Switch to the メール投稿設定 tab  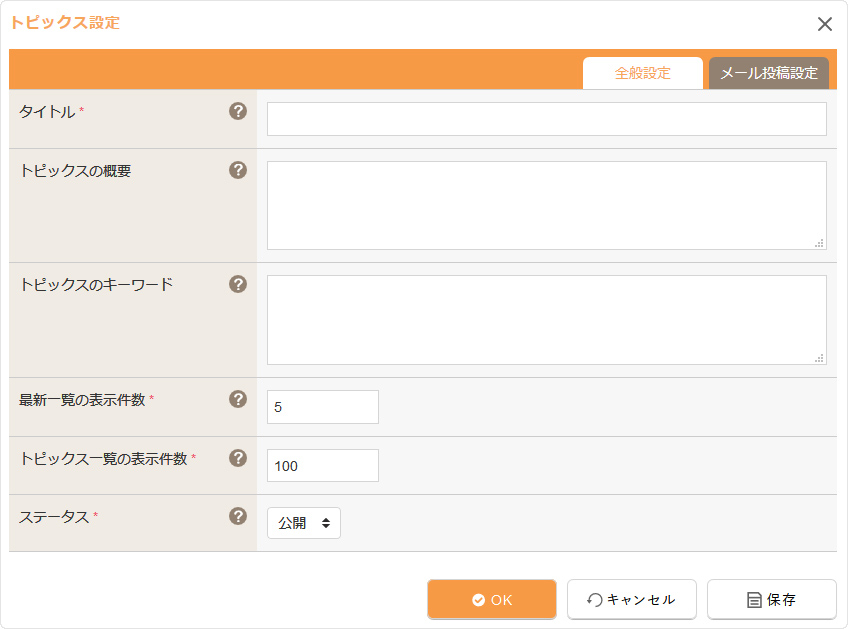(768, 73)
